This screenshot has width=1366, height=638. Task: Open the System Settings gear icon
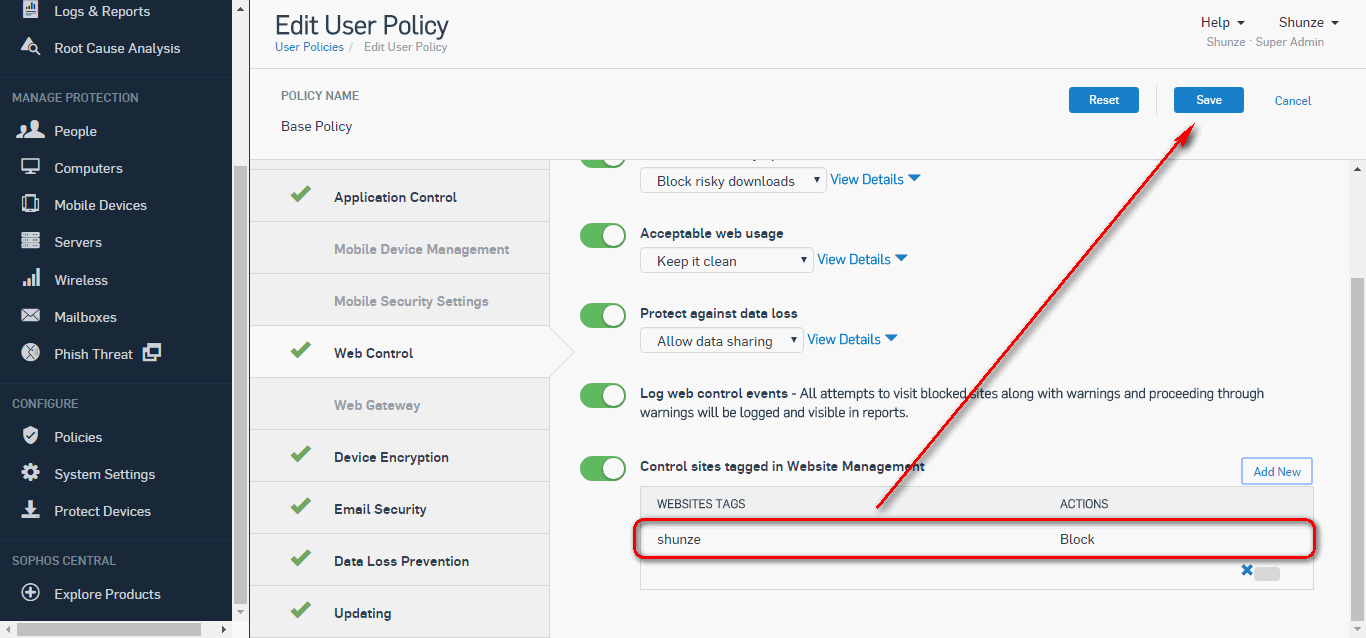tap(31, 473)
